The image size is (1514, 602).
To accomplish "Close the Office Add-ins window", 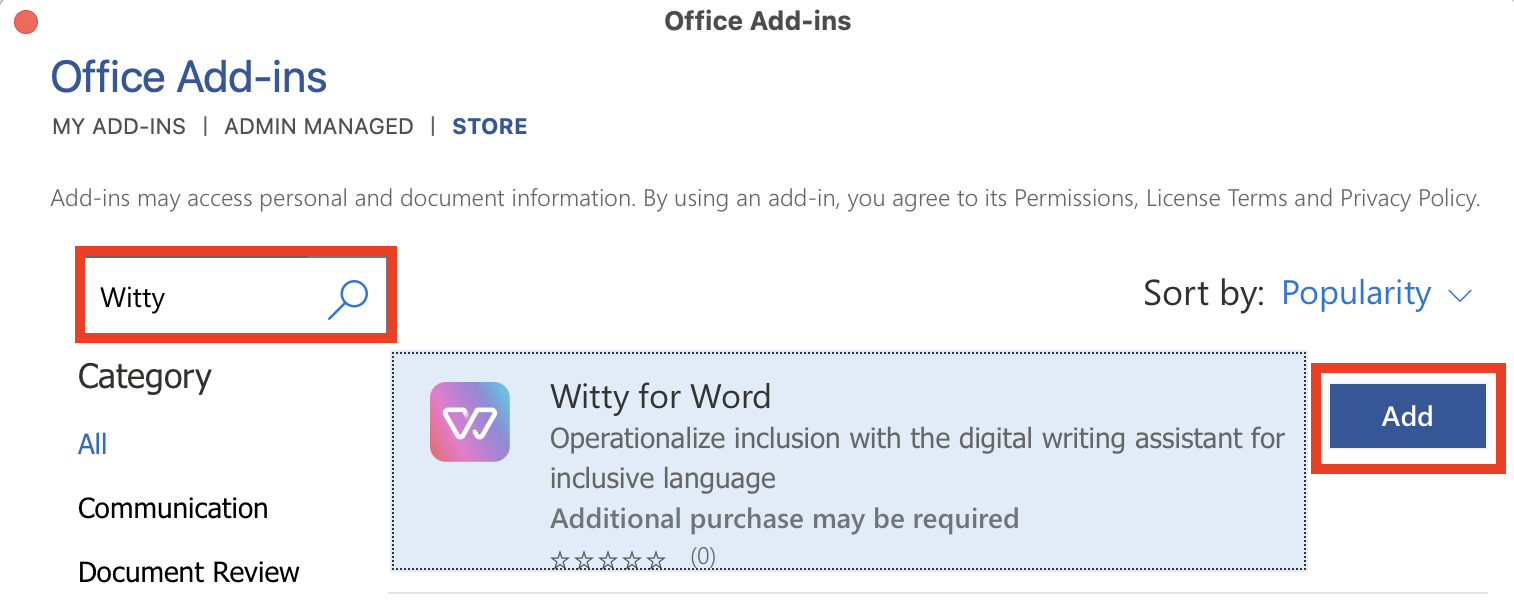I will (26, 21).
